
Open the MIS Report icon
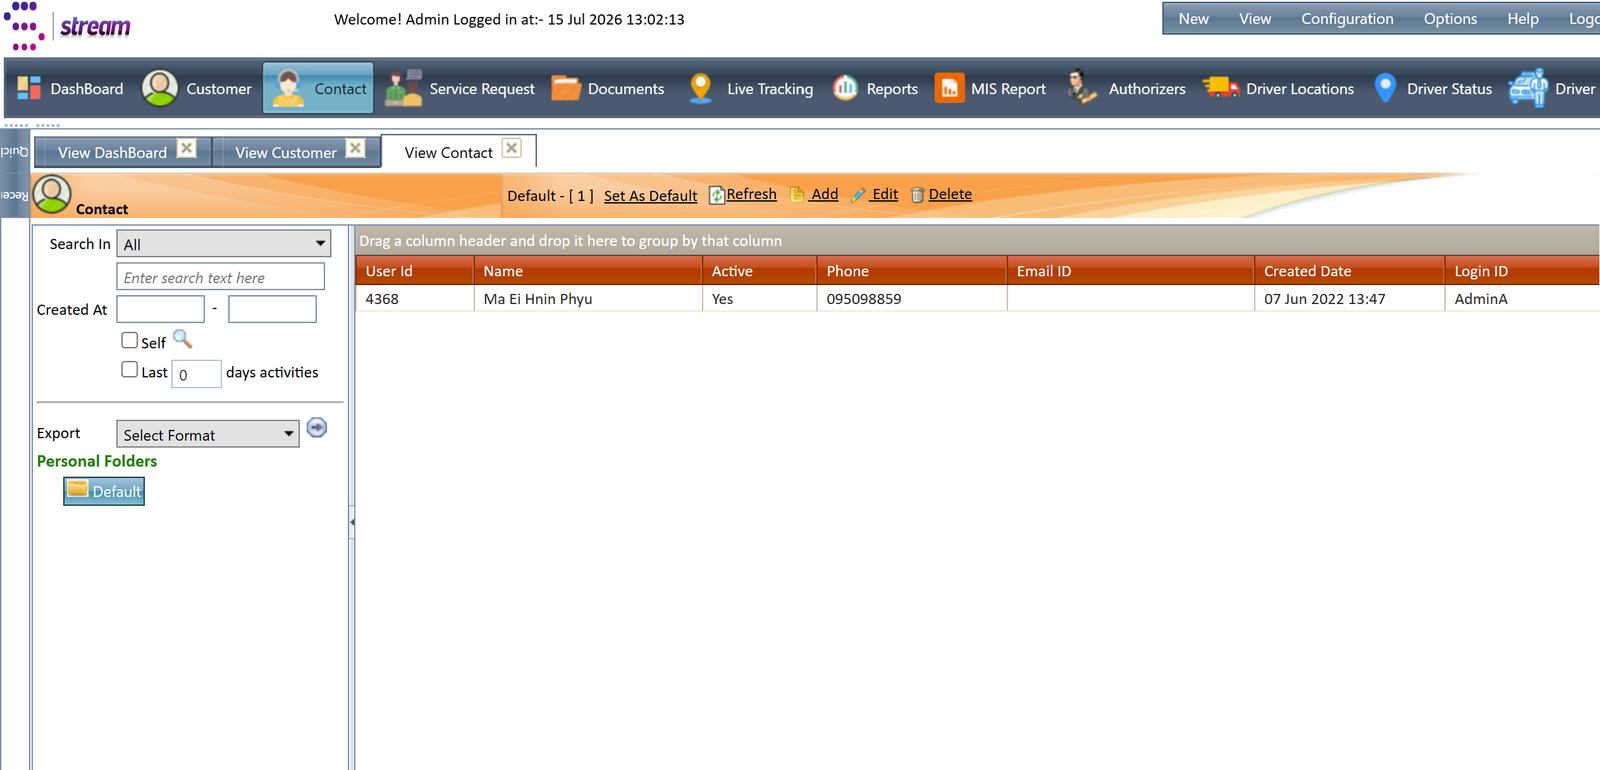(949, 88)
